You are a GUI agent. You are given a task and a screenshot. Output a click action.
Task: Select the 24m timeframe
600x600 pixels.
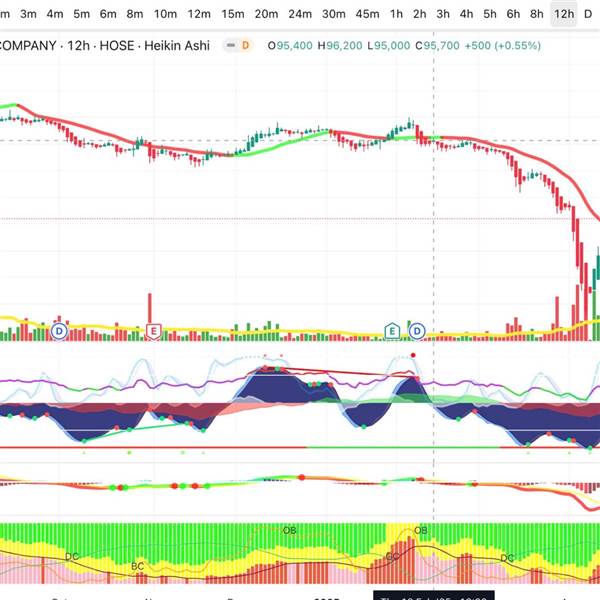pos(300,14)
